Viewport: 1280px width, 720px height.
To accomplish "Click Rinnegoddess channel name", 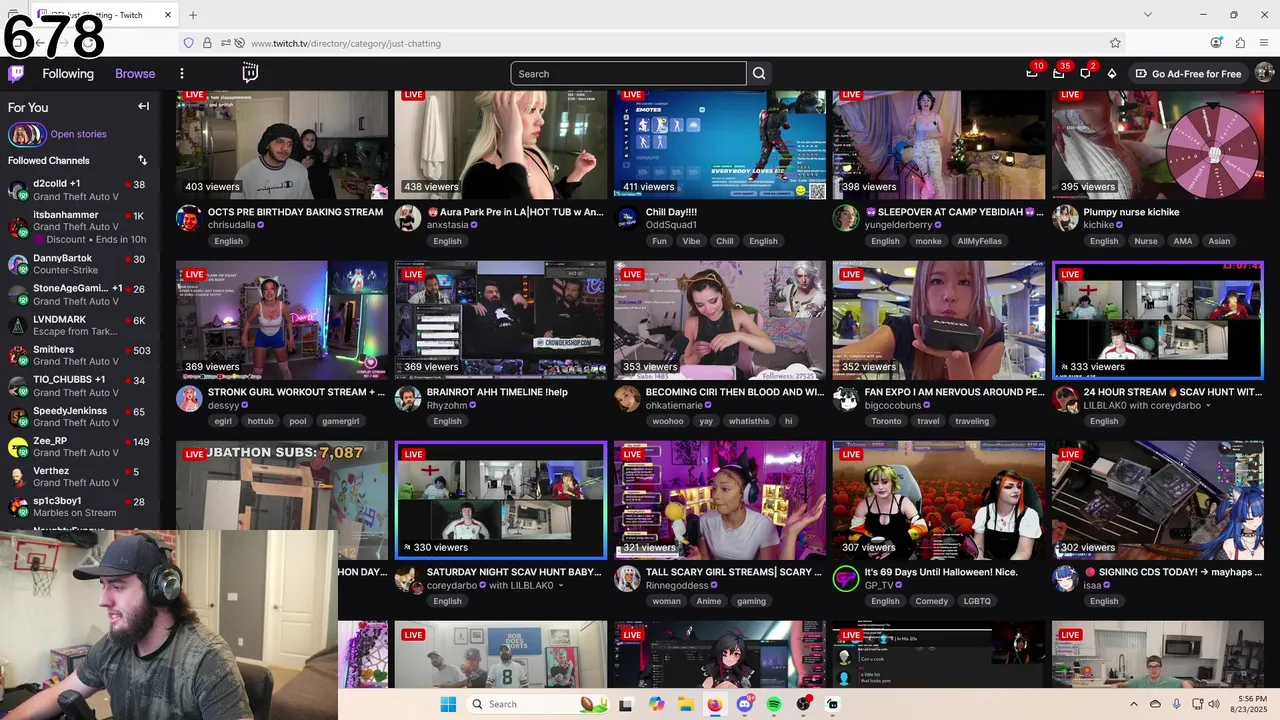I will click(x=677, y=585).
